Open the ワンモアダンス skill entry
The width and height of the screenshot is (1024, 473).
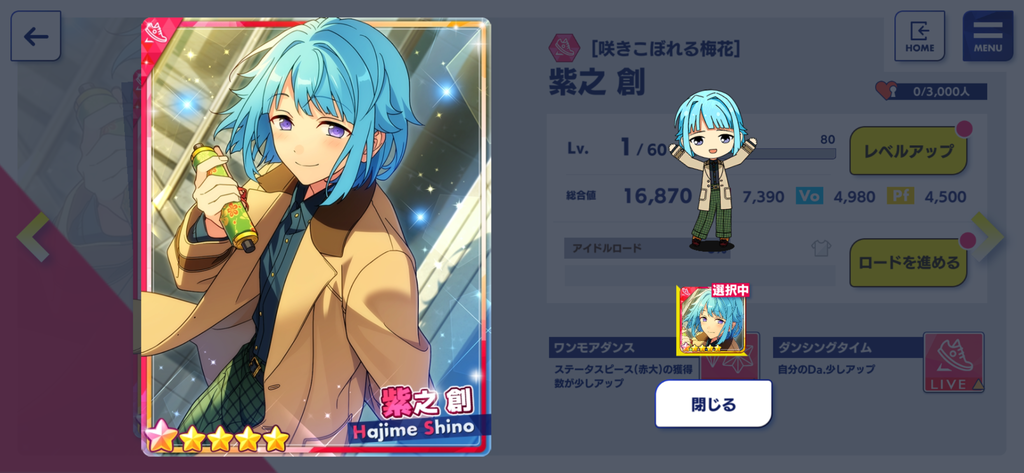pyautogui.click(x=624, y=364)
